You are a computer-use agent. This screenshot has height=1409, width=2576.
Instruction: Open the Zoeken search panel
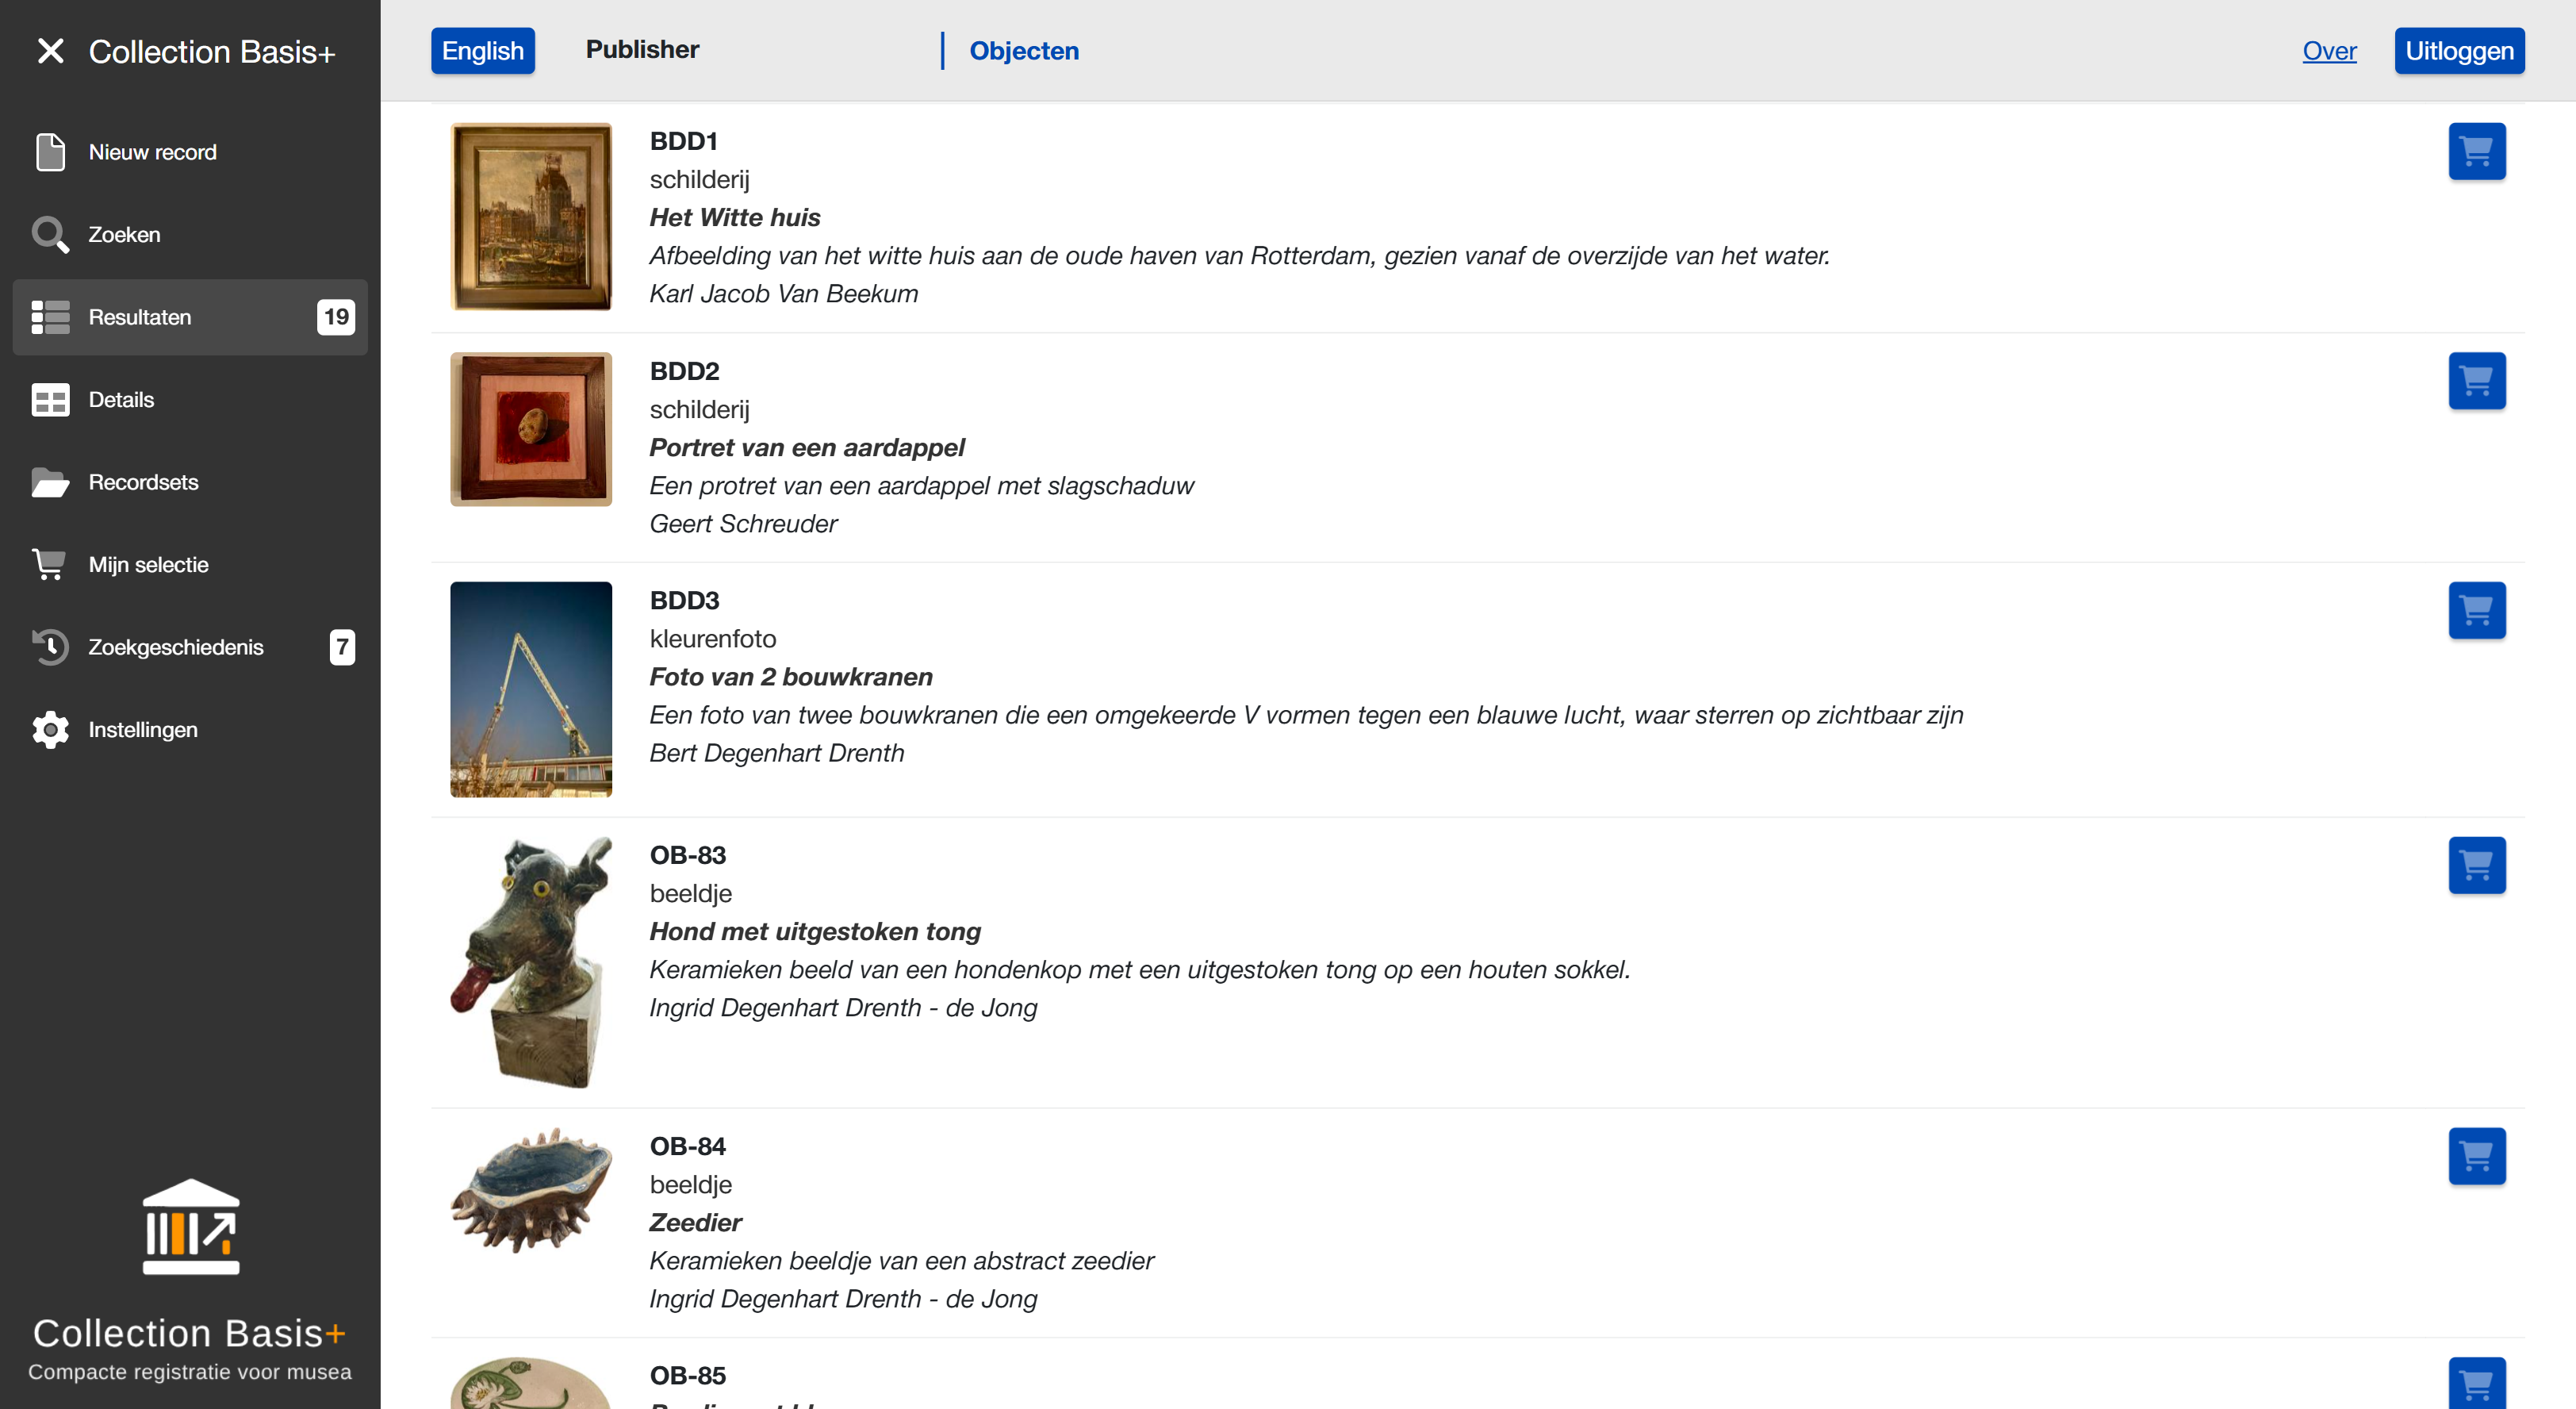[x=124, y=234]
